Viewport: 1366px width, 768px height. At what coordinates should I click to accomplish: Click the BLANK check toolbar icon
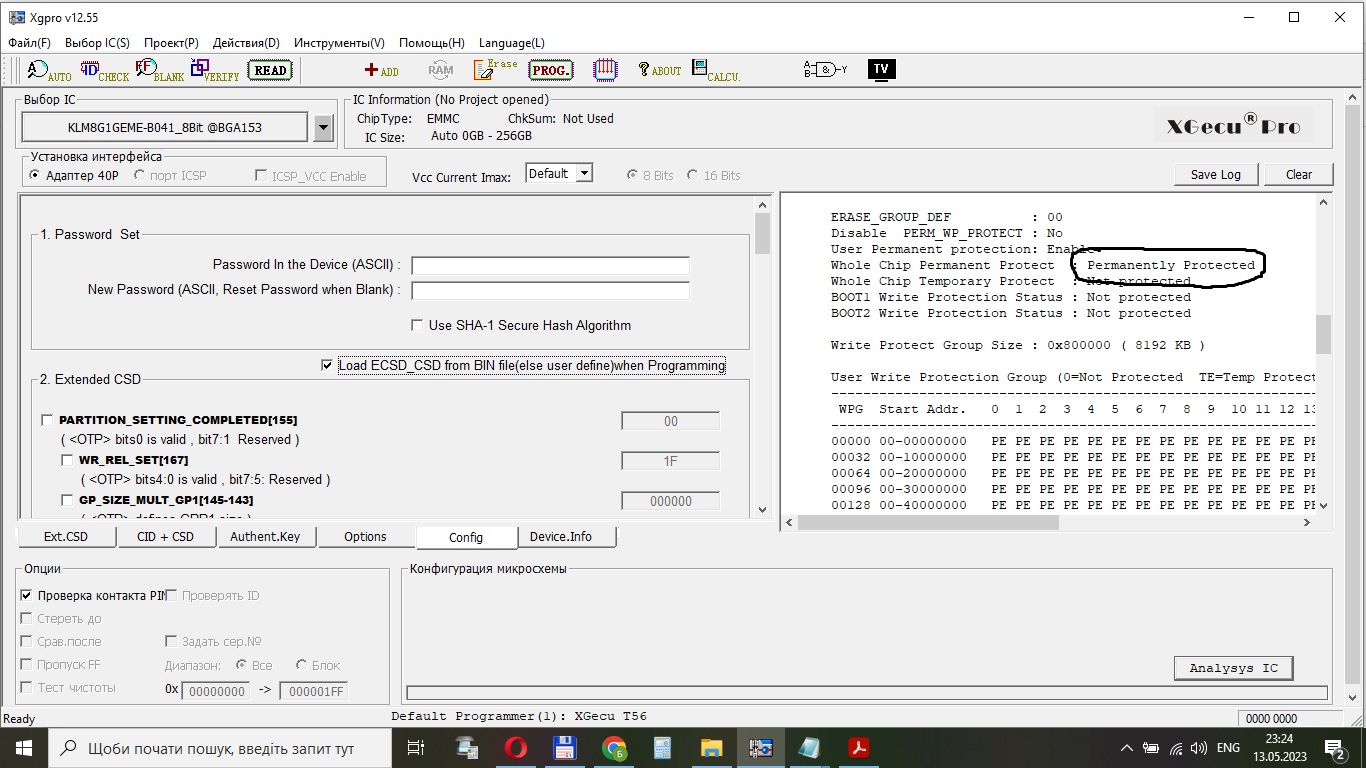[x=160, y=70]
